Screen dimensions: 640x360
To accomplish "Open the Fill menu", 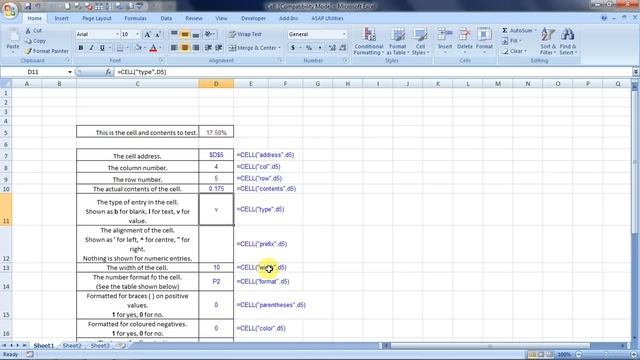I will coord(511,41).
